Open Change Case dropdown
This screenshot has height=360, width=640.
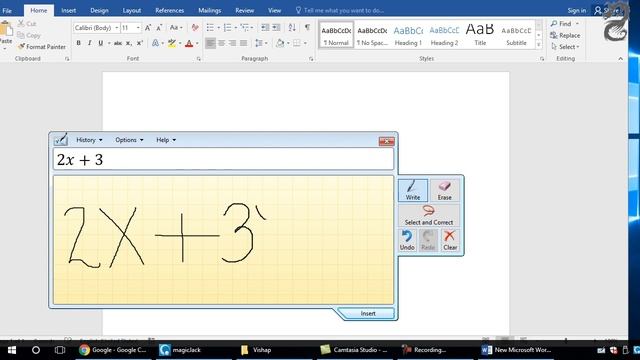[176, 27]
